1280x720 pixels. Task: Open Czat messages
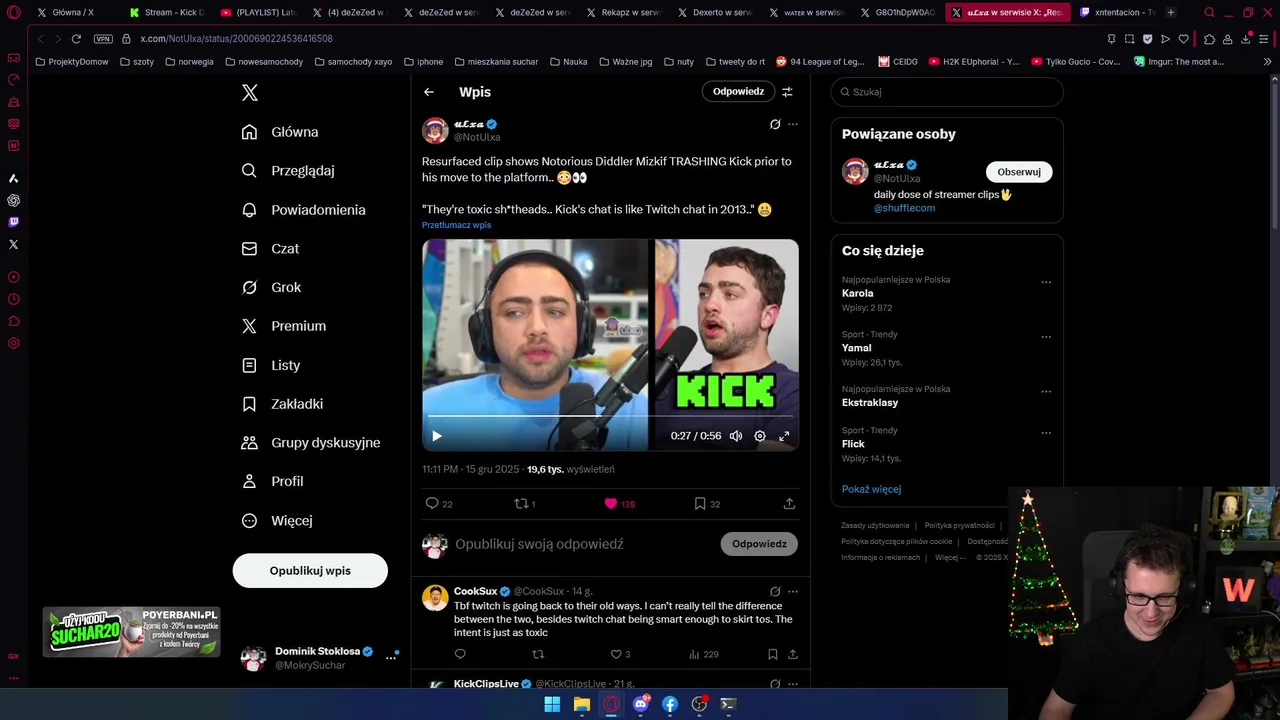point(270,248)
